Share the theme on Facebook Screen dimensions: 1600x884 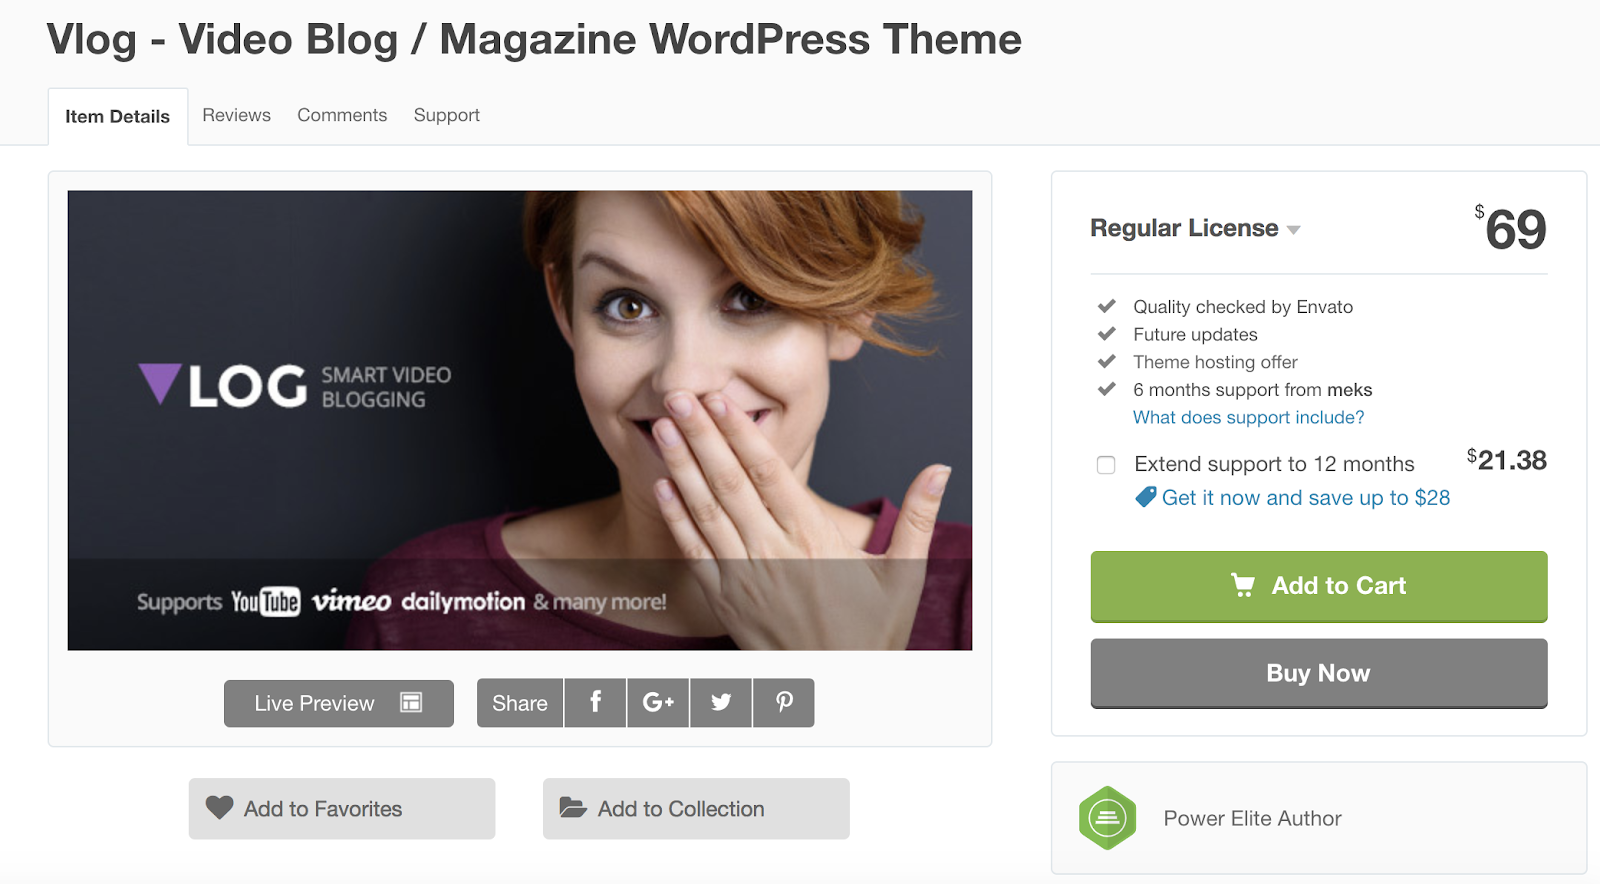pyautogui.click(x=595, y=703)
